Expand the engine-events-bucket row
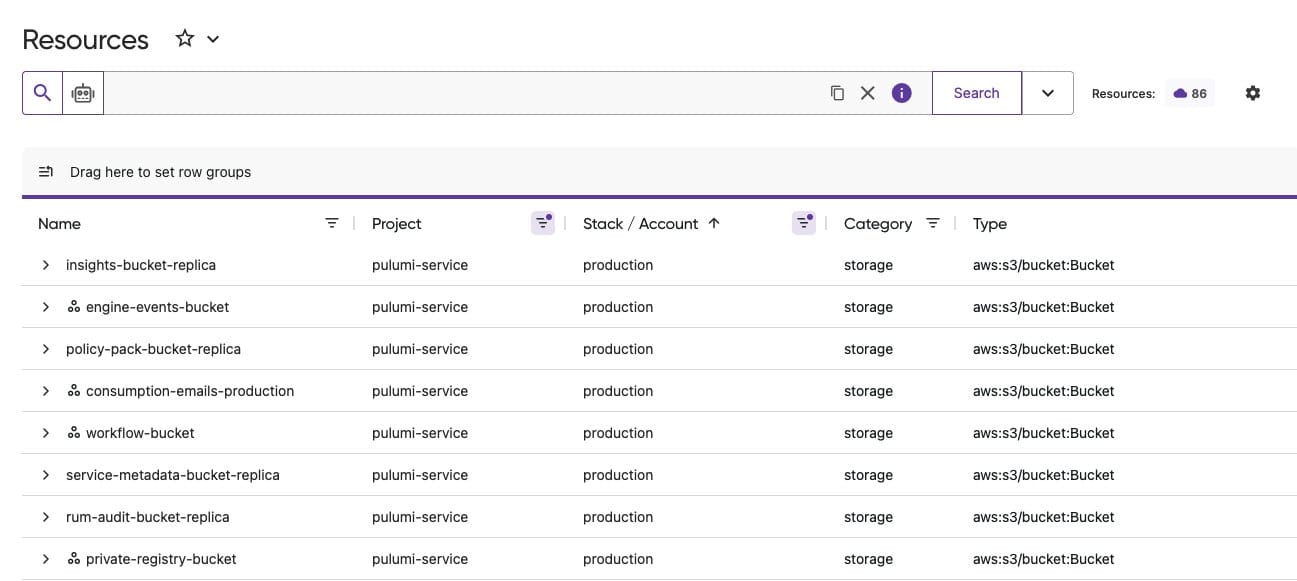1297x581 pixels. pyautogui.click(x=46, y=307)
